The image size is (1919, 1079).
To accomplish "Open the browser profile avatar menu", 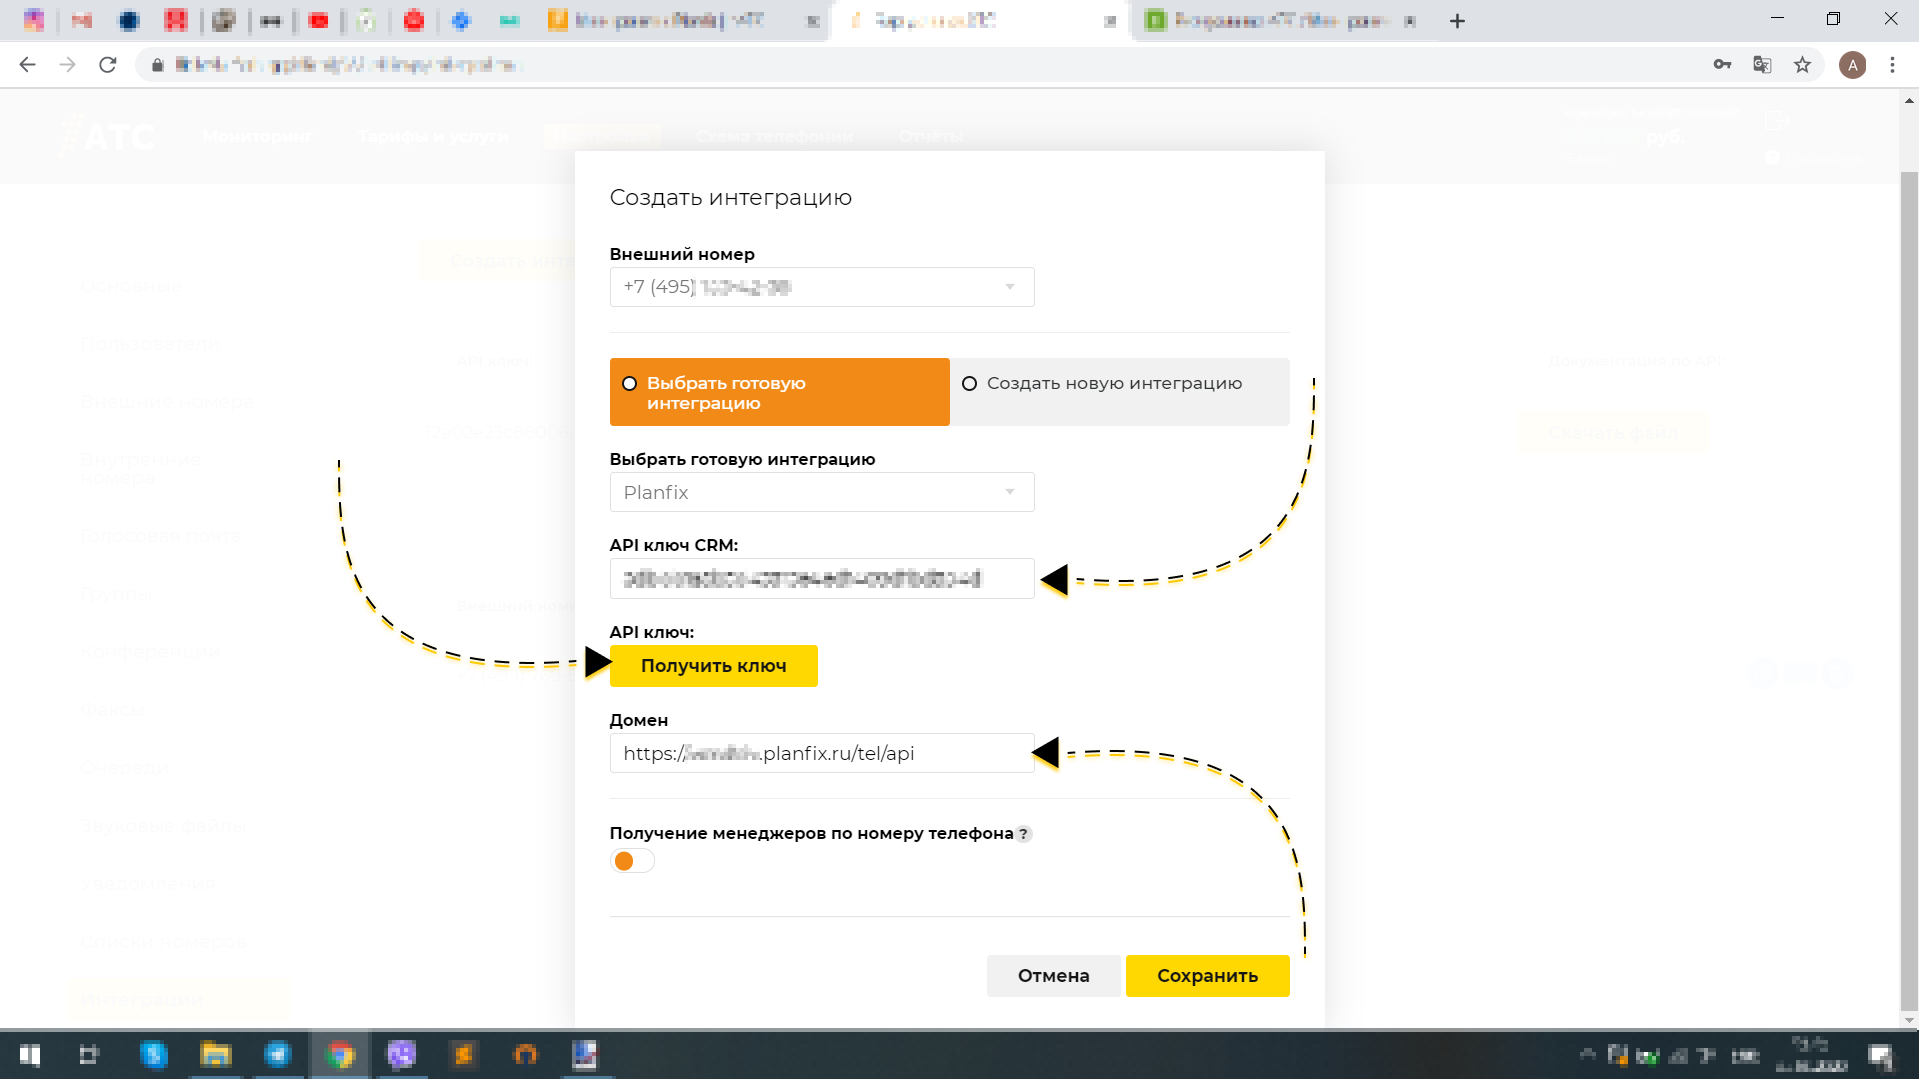I will 1853,64.
